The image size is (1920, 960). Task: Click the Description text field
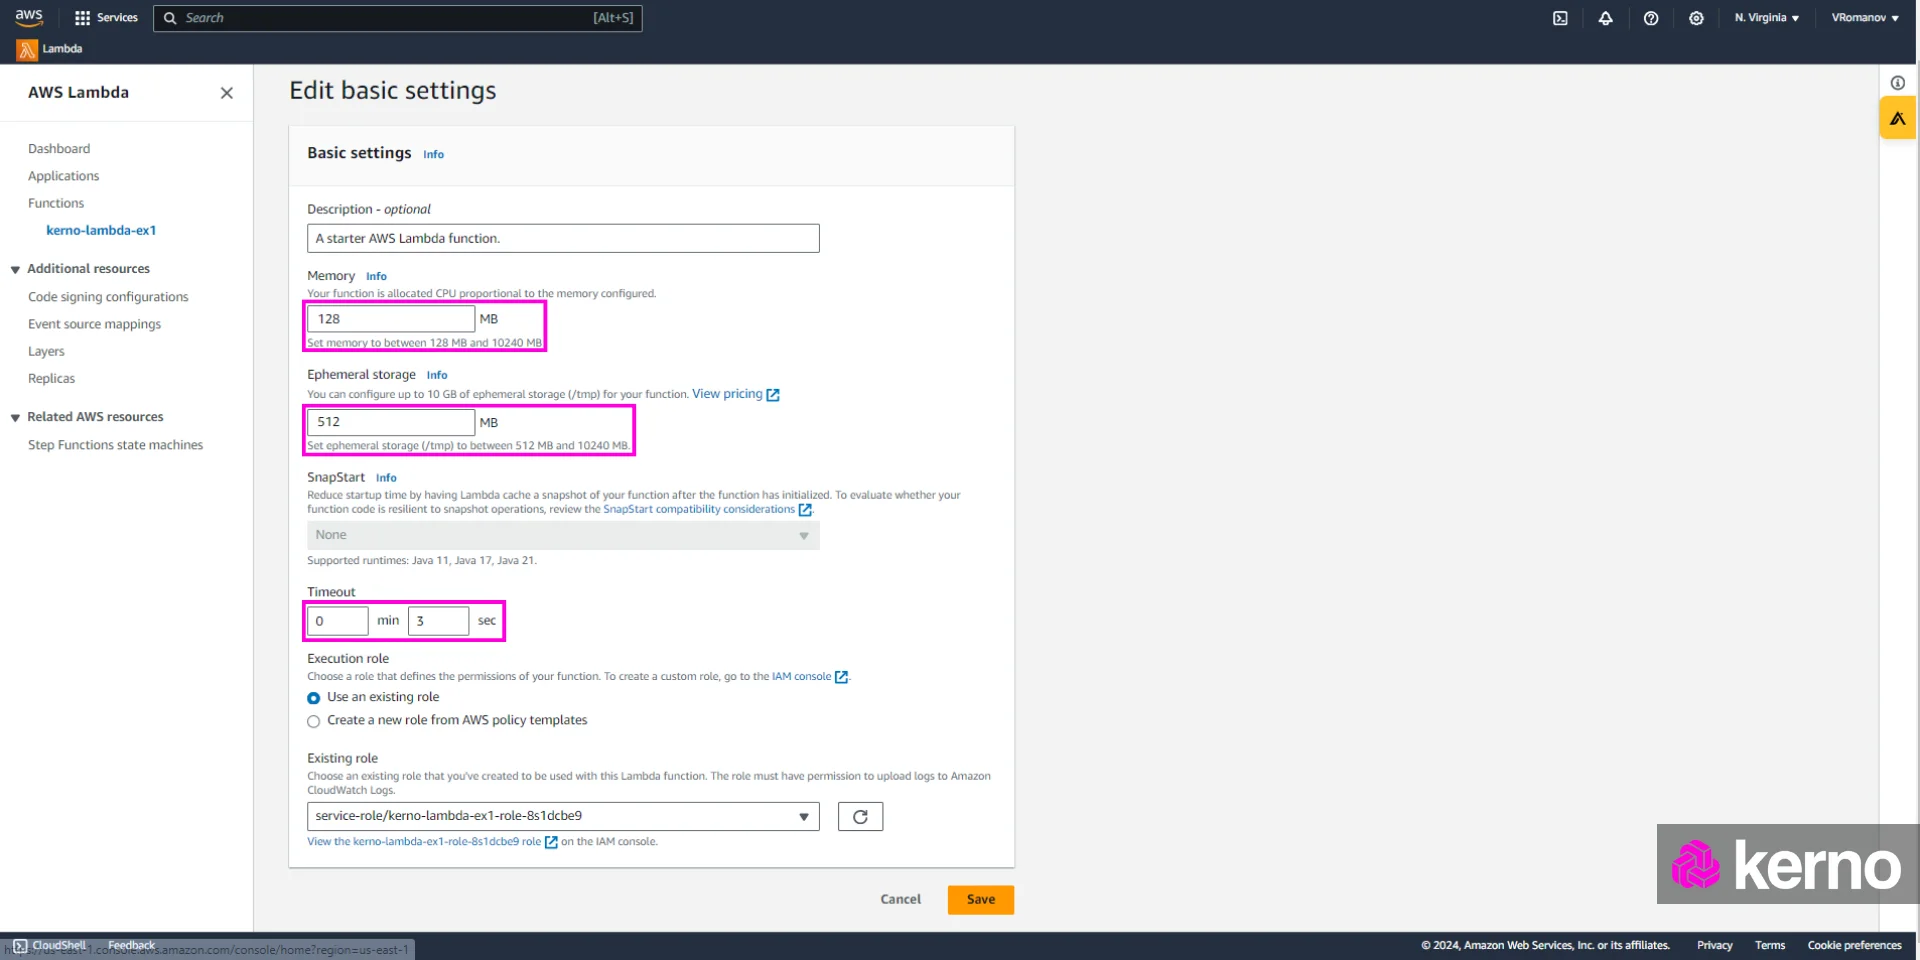(x=563, y=239)
